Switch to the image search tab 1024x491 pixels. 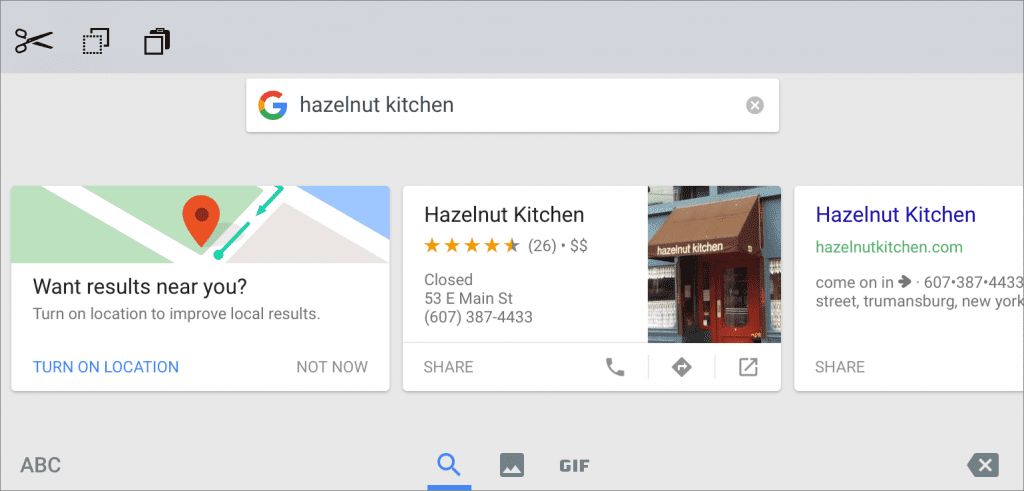pos(512,466)
